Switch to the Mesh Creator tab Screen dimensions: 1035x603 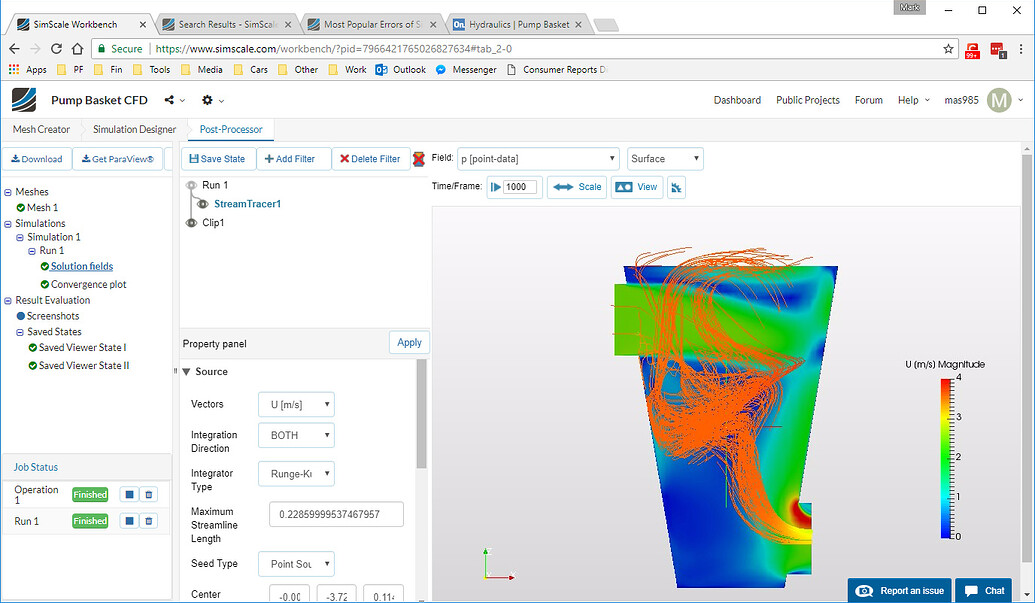(40, 129)
